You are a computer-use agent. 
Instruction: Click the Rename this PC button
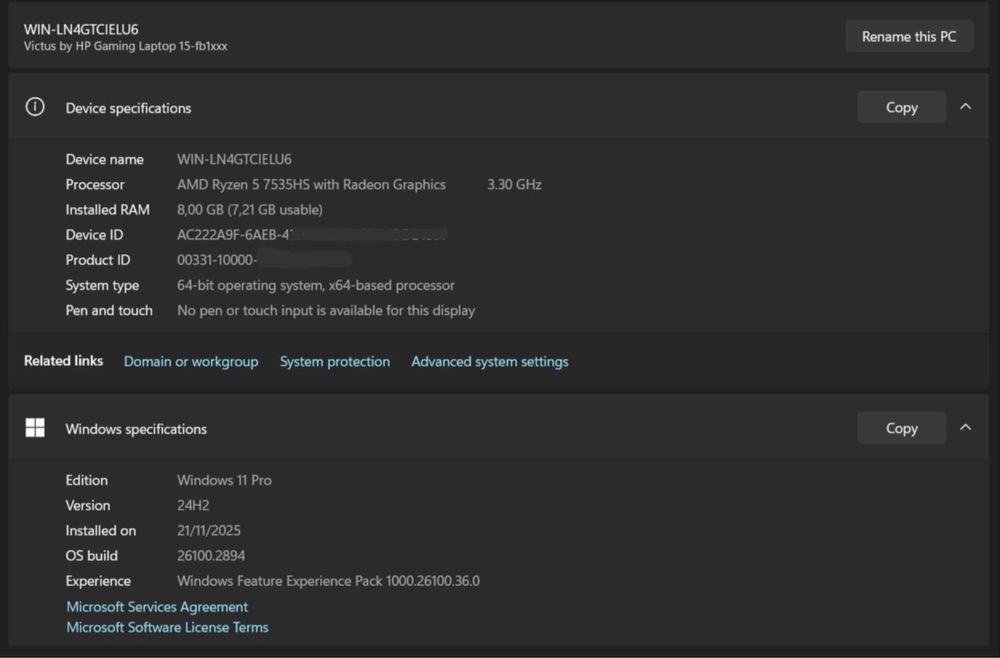click(x=909, y=36)
